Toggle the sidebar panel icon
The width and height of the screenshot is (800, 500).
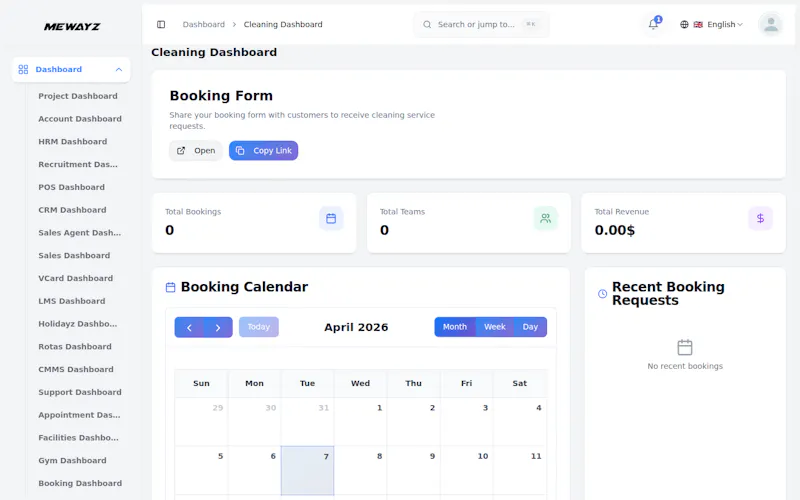pyautogui.click(x=161, y=24)
